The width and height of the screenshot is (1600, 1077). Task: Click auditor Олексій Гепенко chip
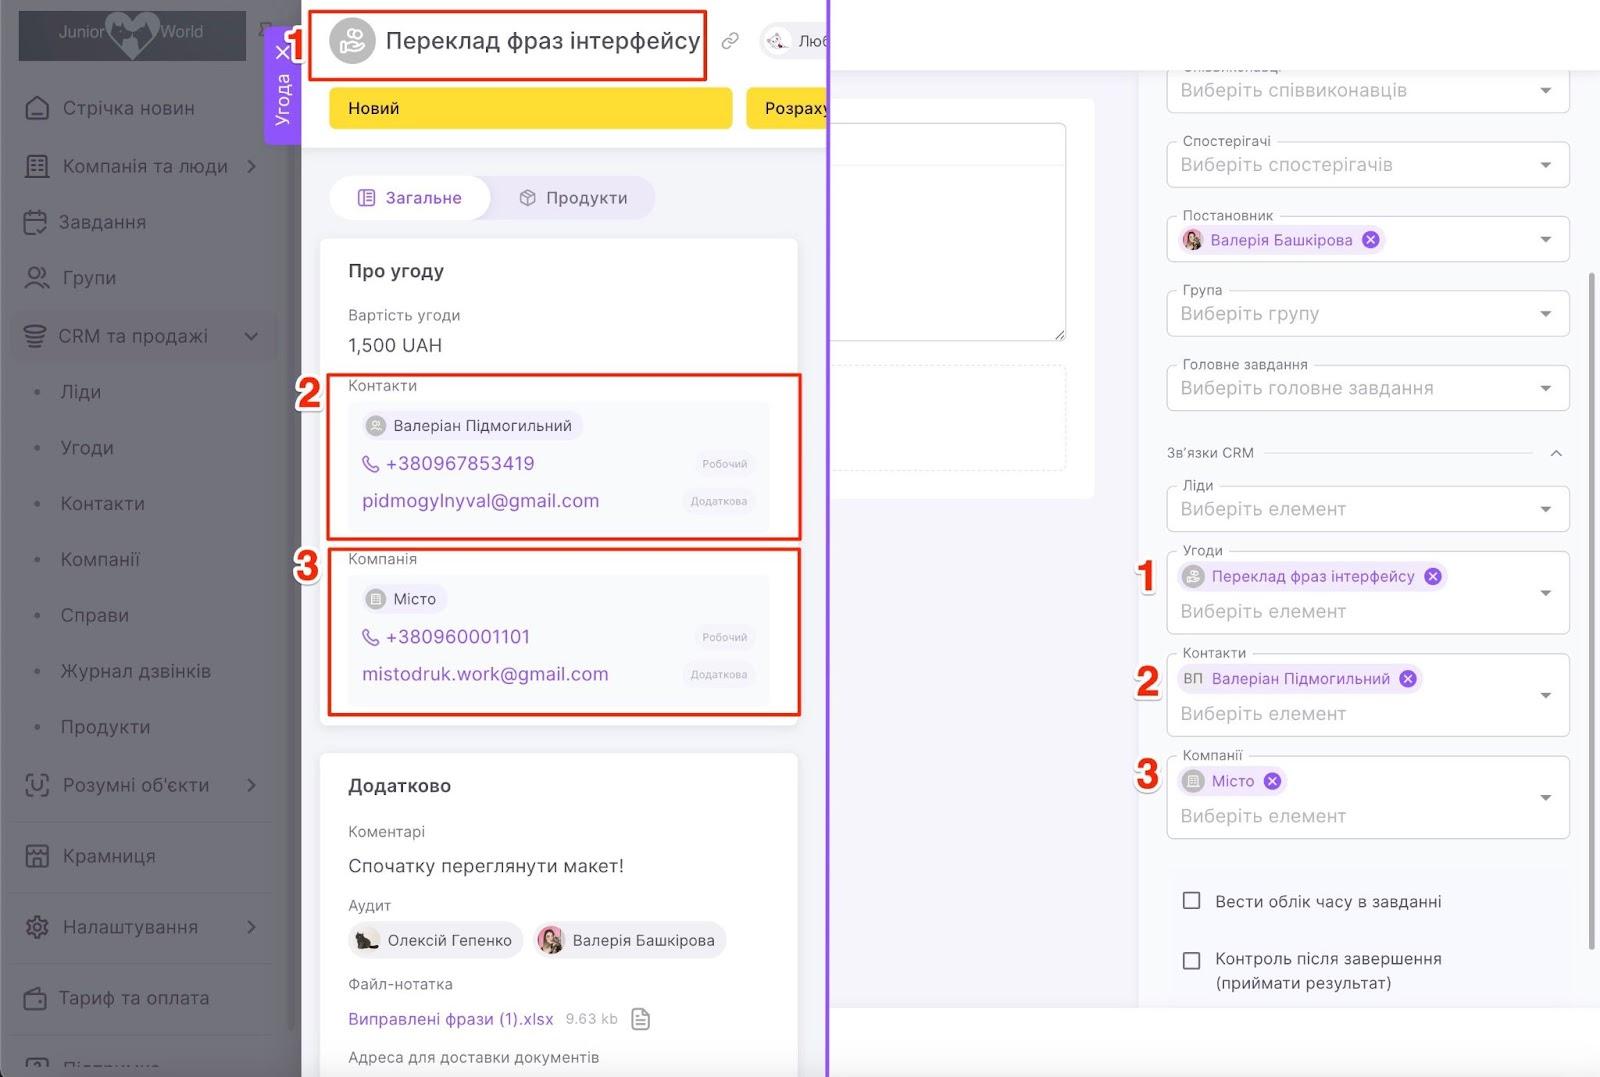tap(436, 940)
